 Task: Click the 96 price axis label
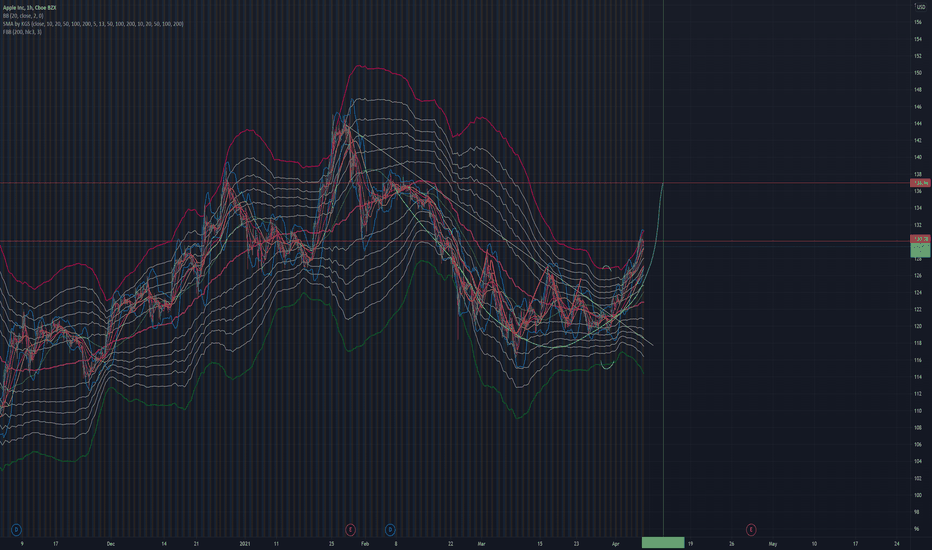(x=918, y=529)
